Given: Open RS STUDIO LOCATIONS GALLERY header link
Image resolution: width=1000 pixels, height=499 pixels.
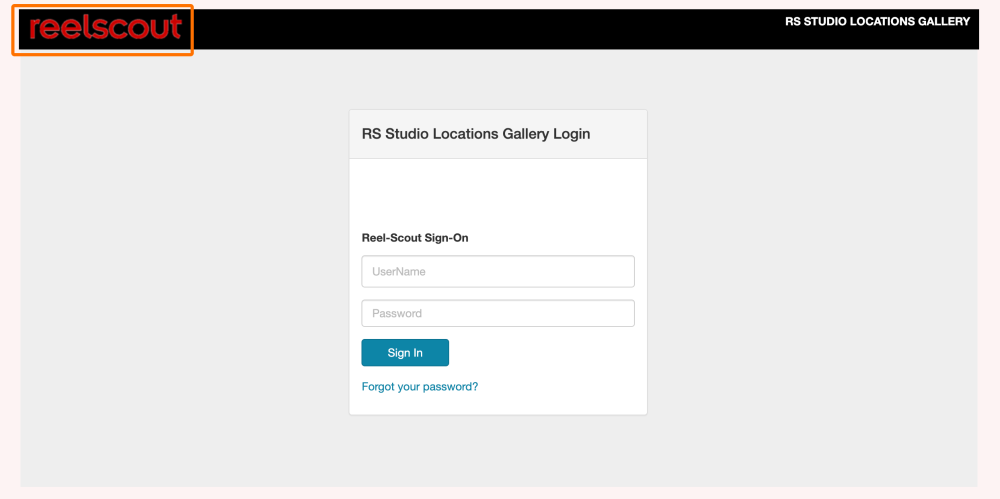Looking at the screenshot, I should 878,22.
